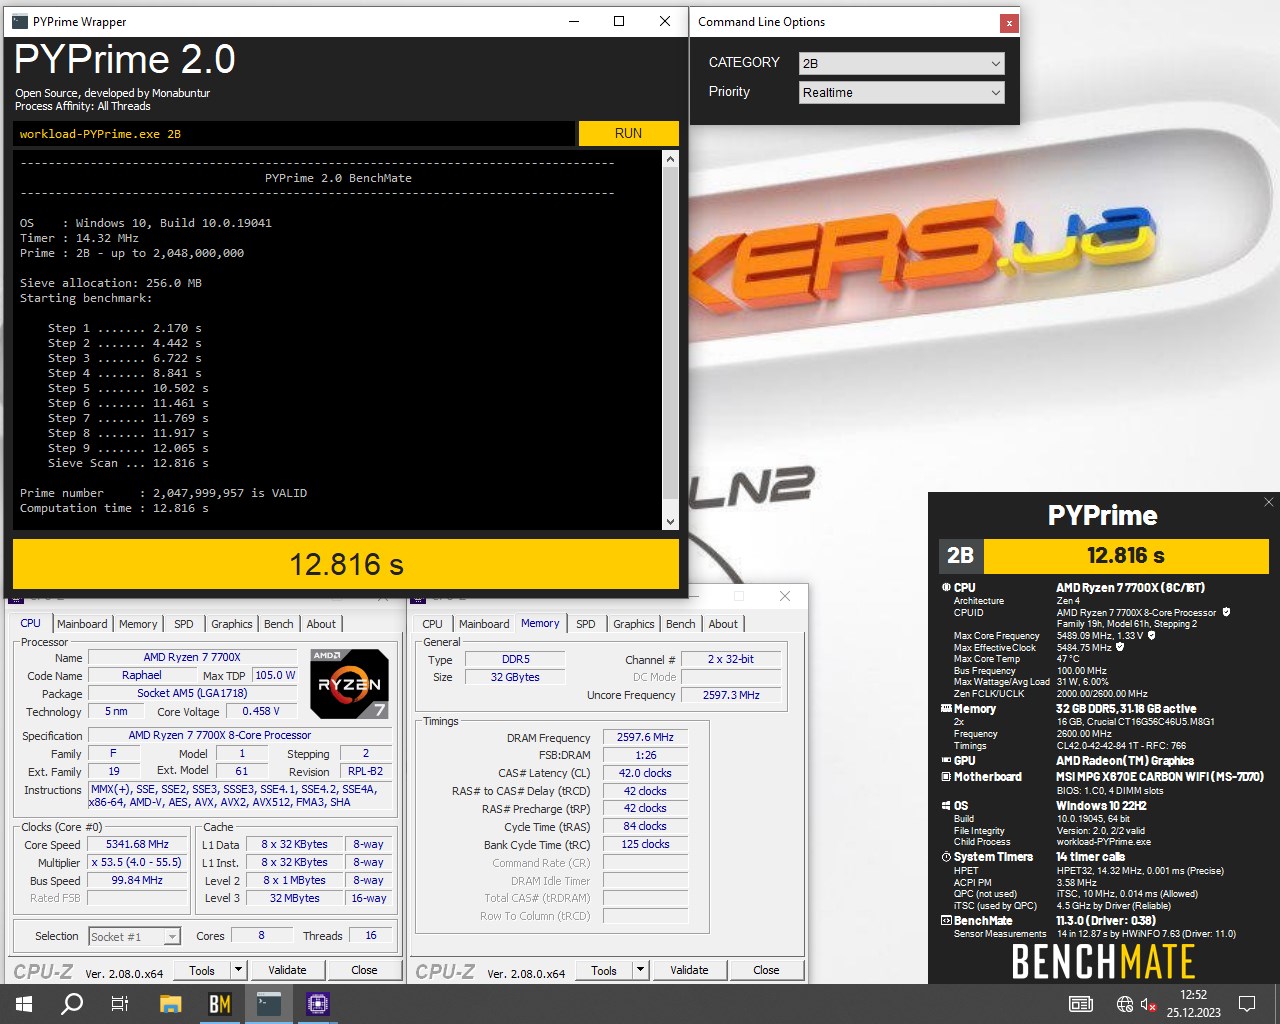Click the yellow RUN button
The height and width of the screenshot is (1024, 1280).
pos(628,133)
